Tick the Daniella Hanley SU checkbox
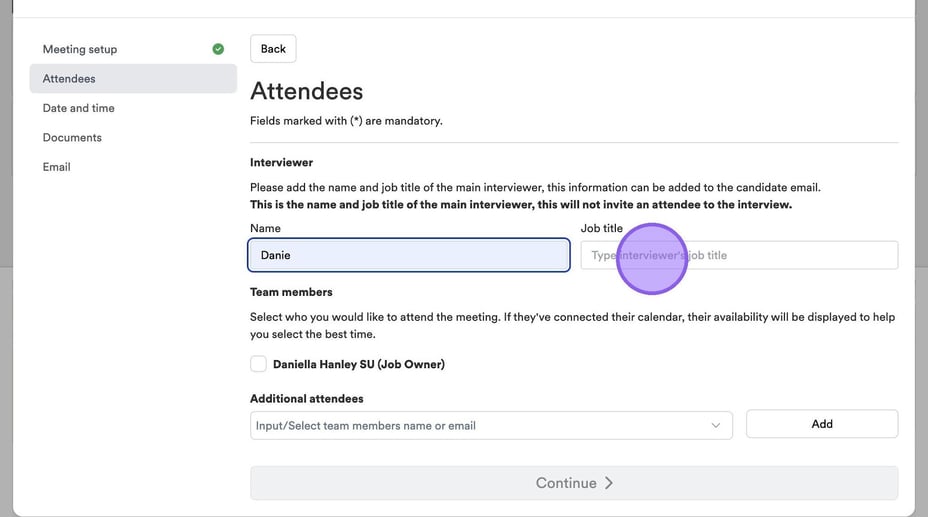 [x=259, y=364]
